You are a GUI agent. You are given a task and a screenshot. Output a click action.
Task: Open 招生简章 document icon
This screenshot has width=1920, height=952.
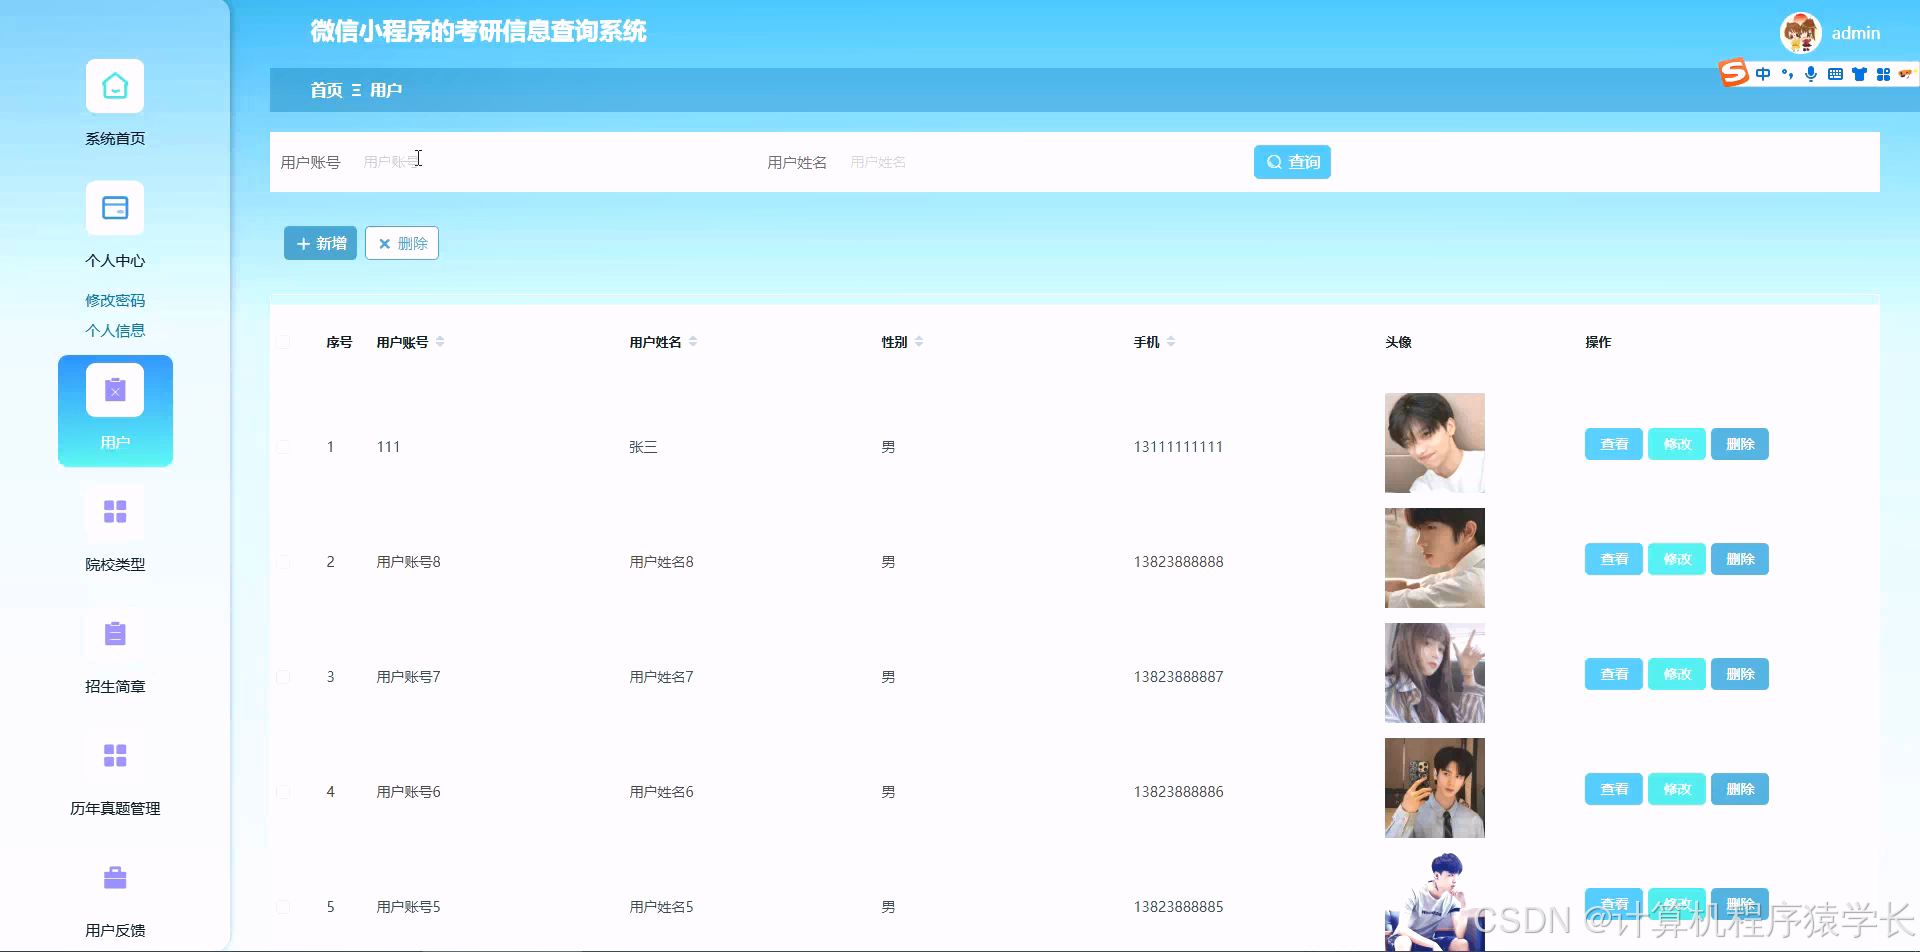coord(114,633)
